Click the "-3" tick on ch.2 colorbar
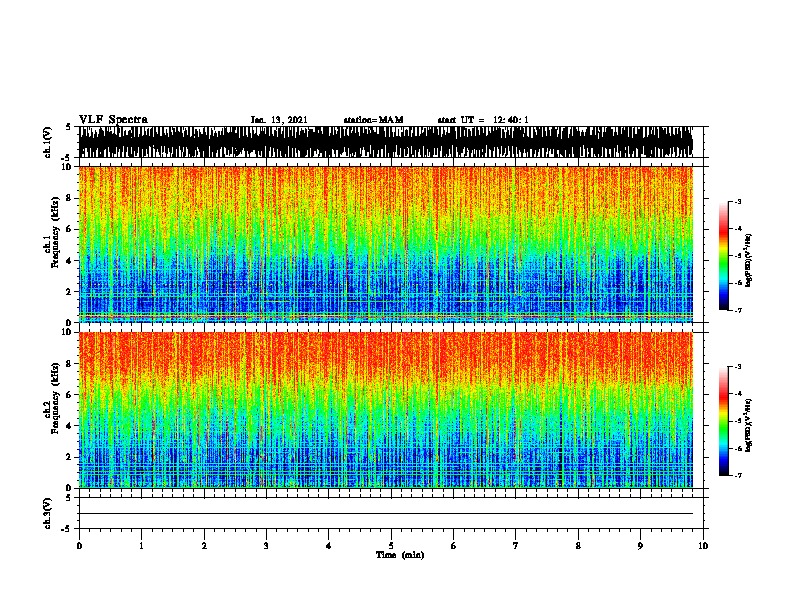The height and width of the screenshot is (612, 792). point(738,367)
